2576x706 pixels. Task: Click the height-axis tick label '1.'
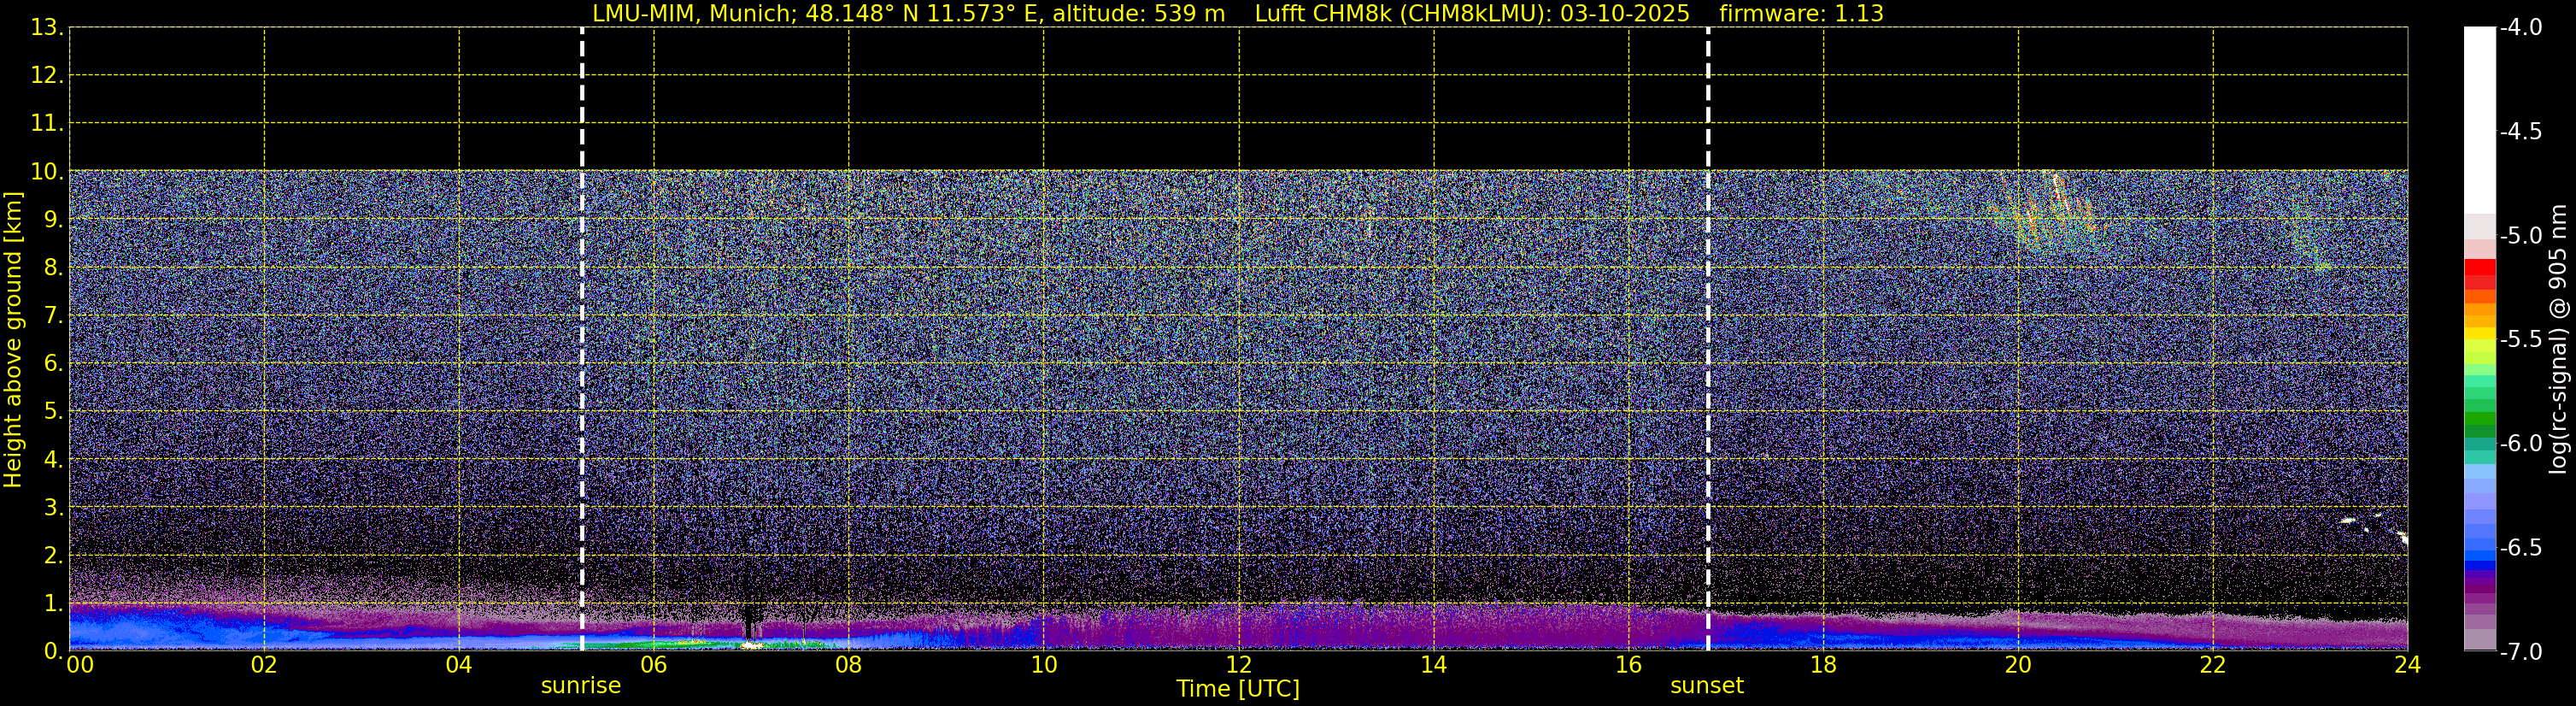[x=53, y=604]
